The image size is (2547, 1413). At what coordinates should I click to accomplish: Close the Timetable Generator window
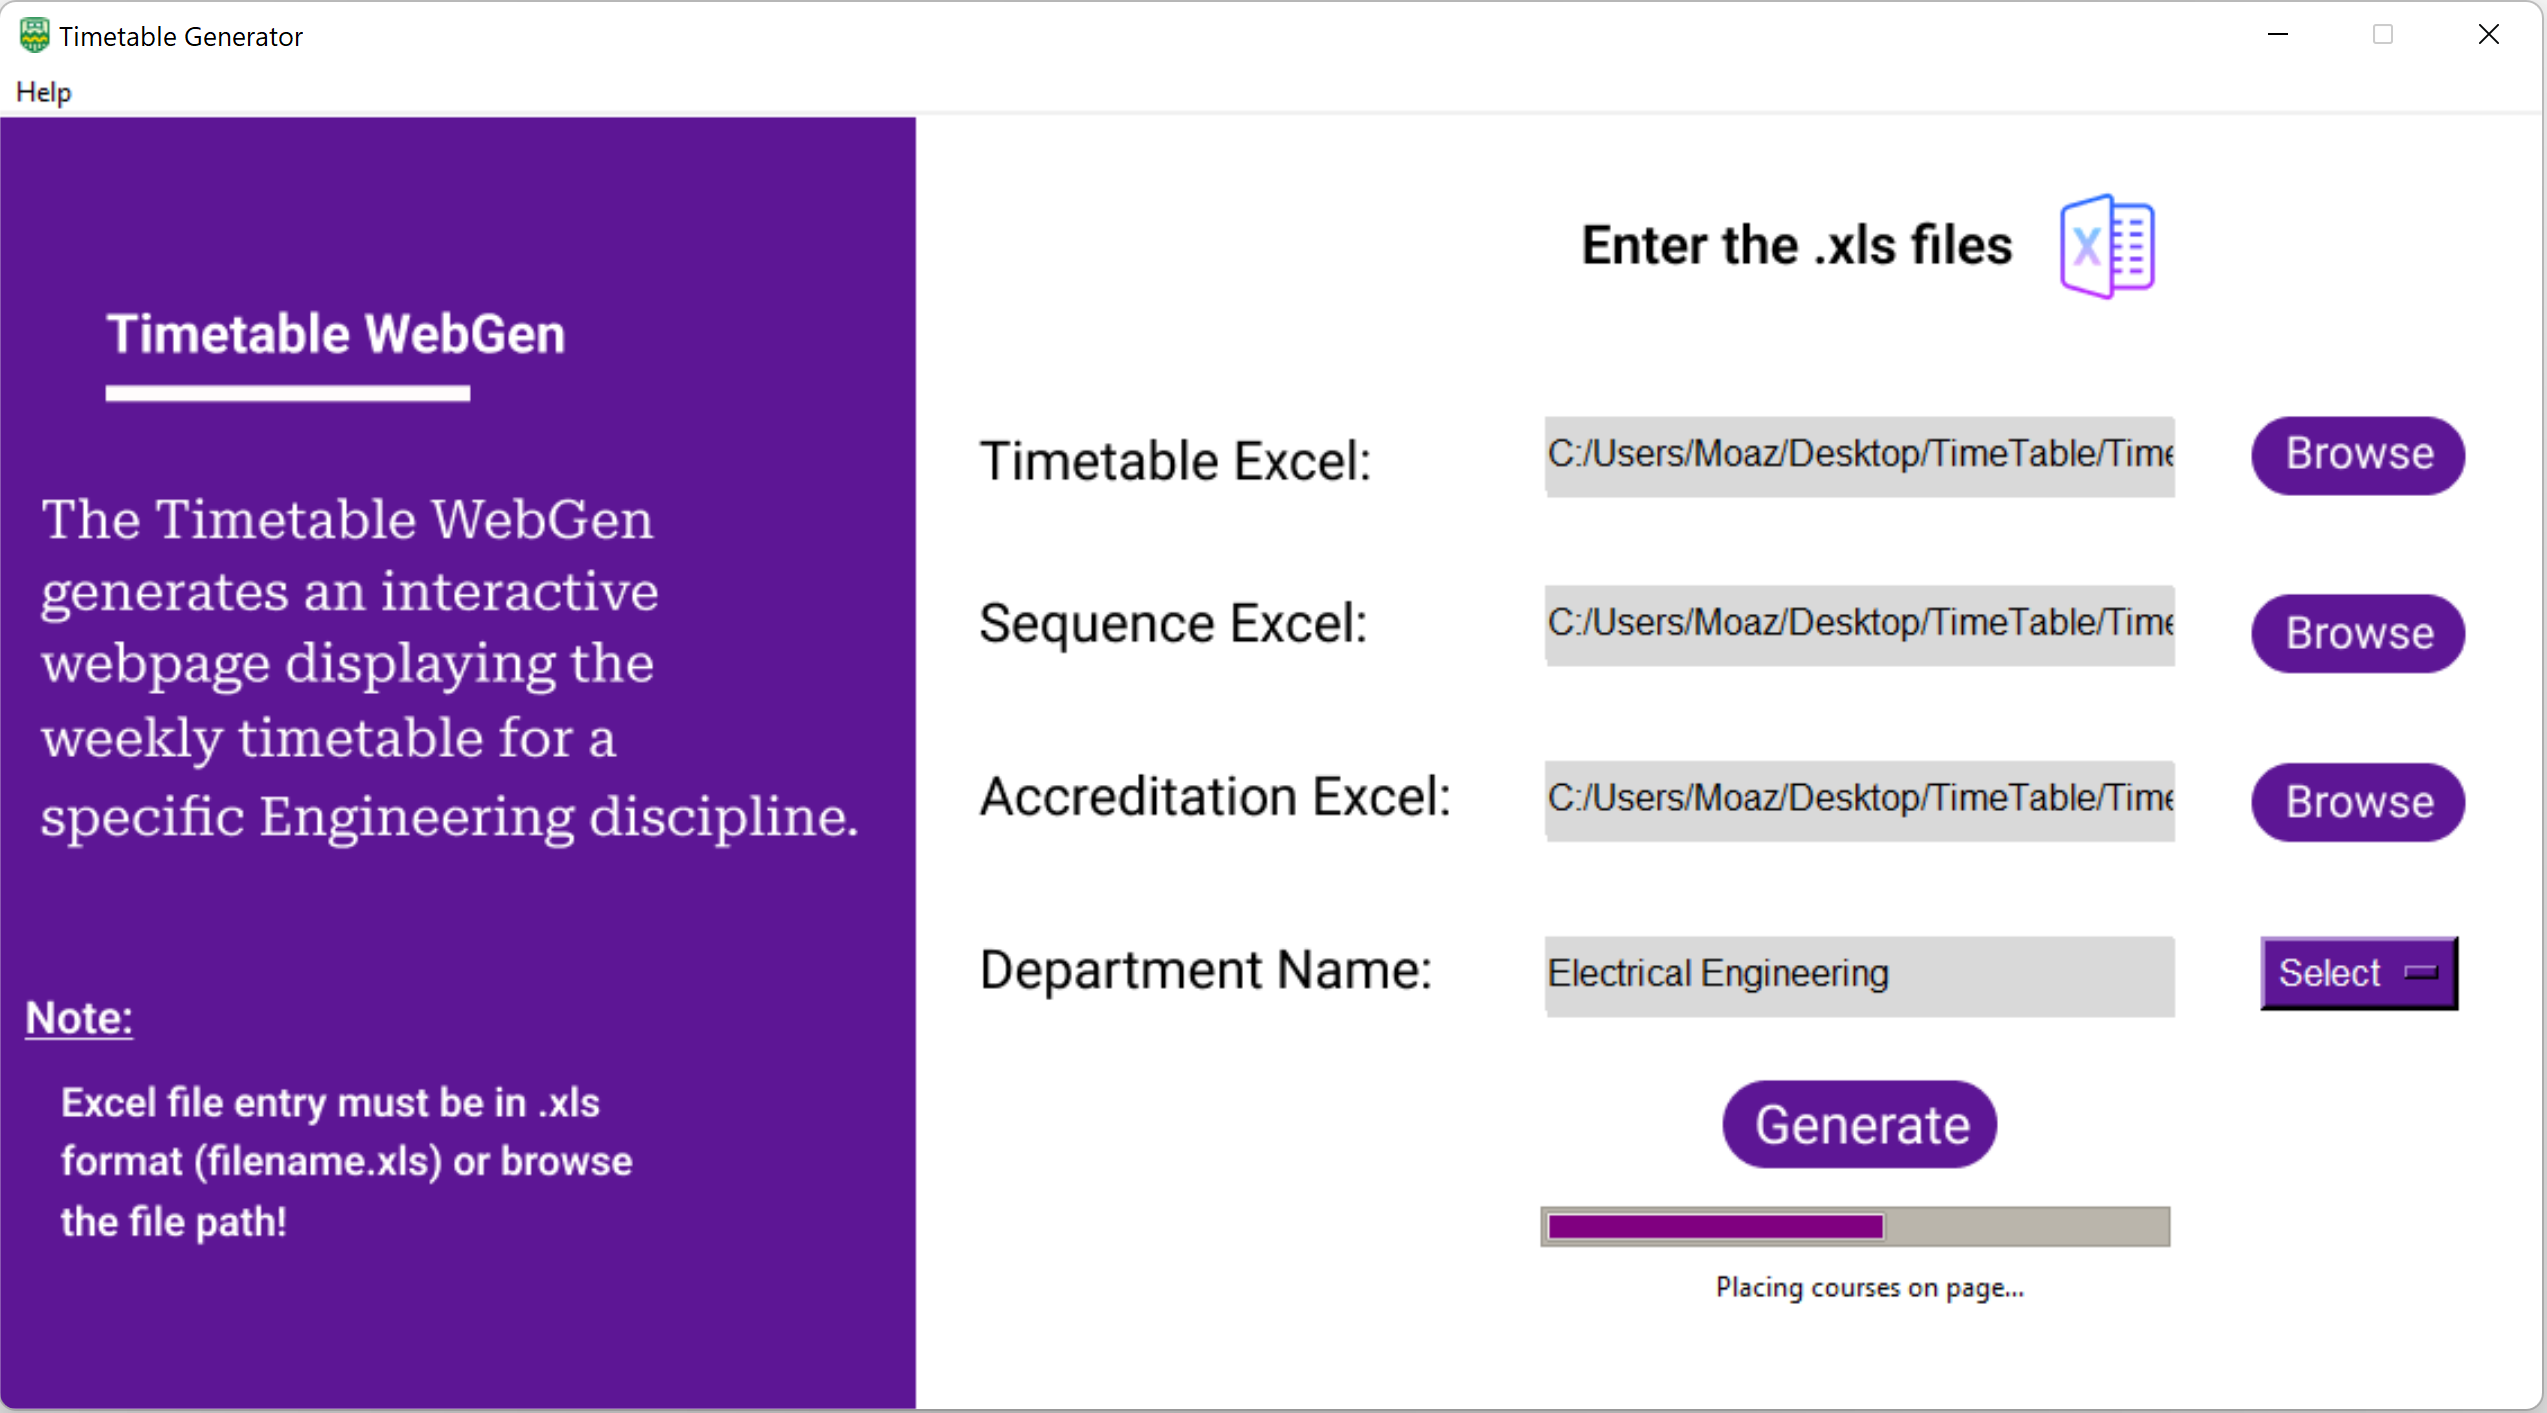(2488, 35)
